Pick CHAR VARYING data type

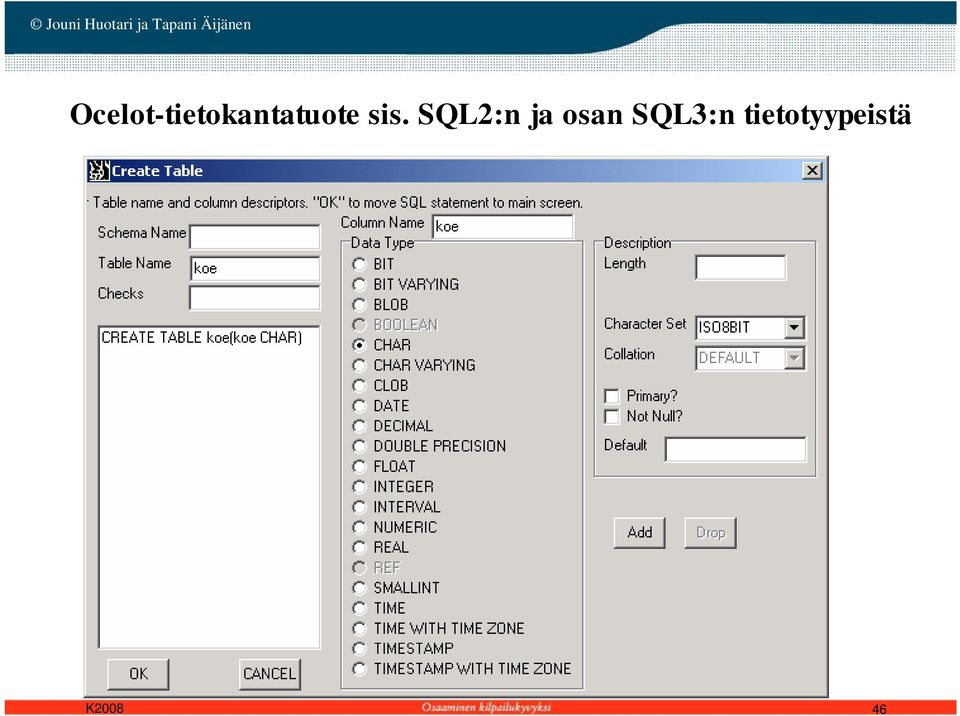[x=359, y=366]
